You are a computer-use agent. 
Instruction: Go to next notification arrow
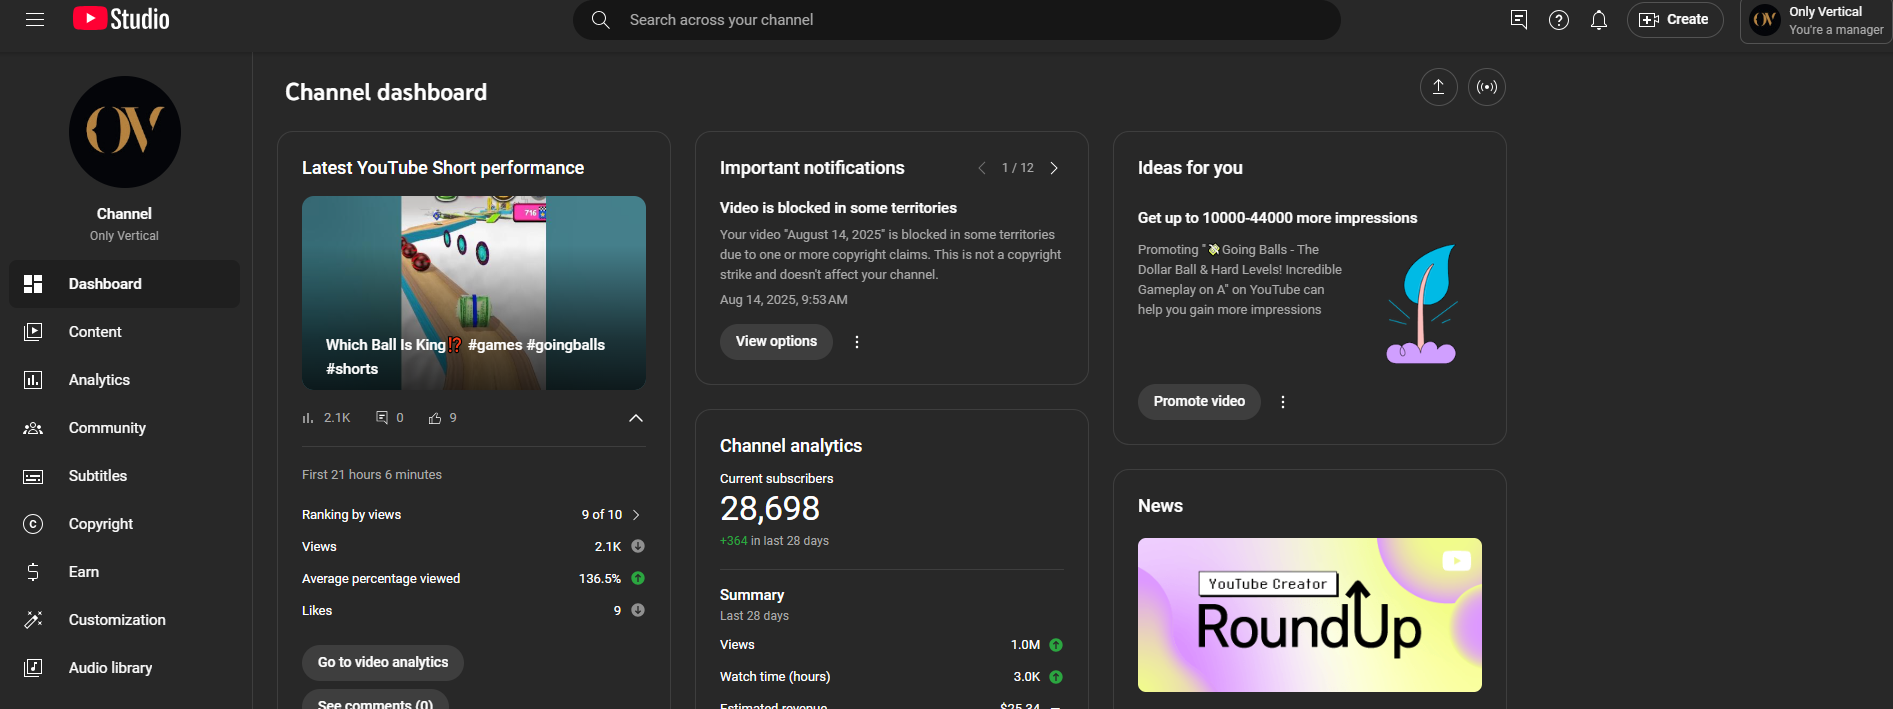(1054, 168)
